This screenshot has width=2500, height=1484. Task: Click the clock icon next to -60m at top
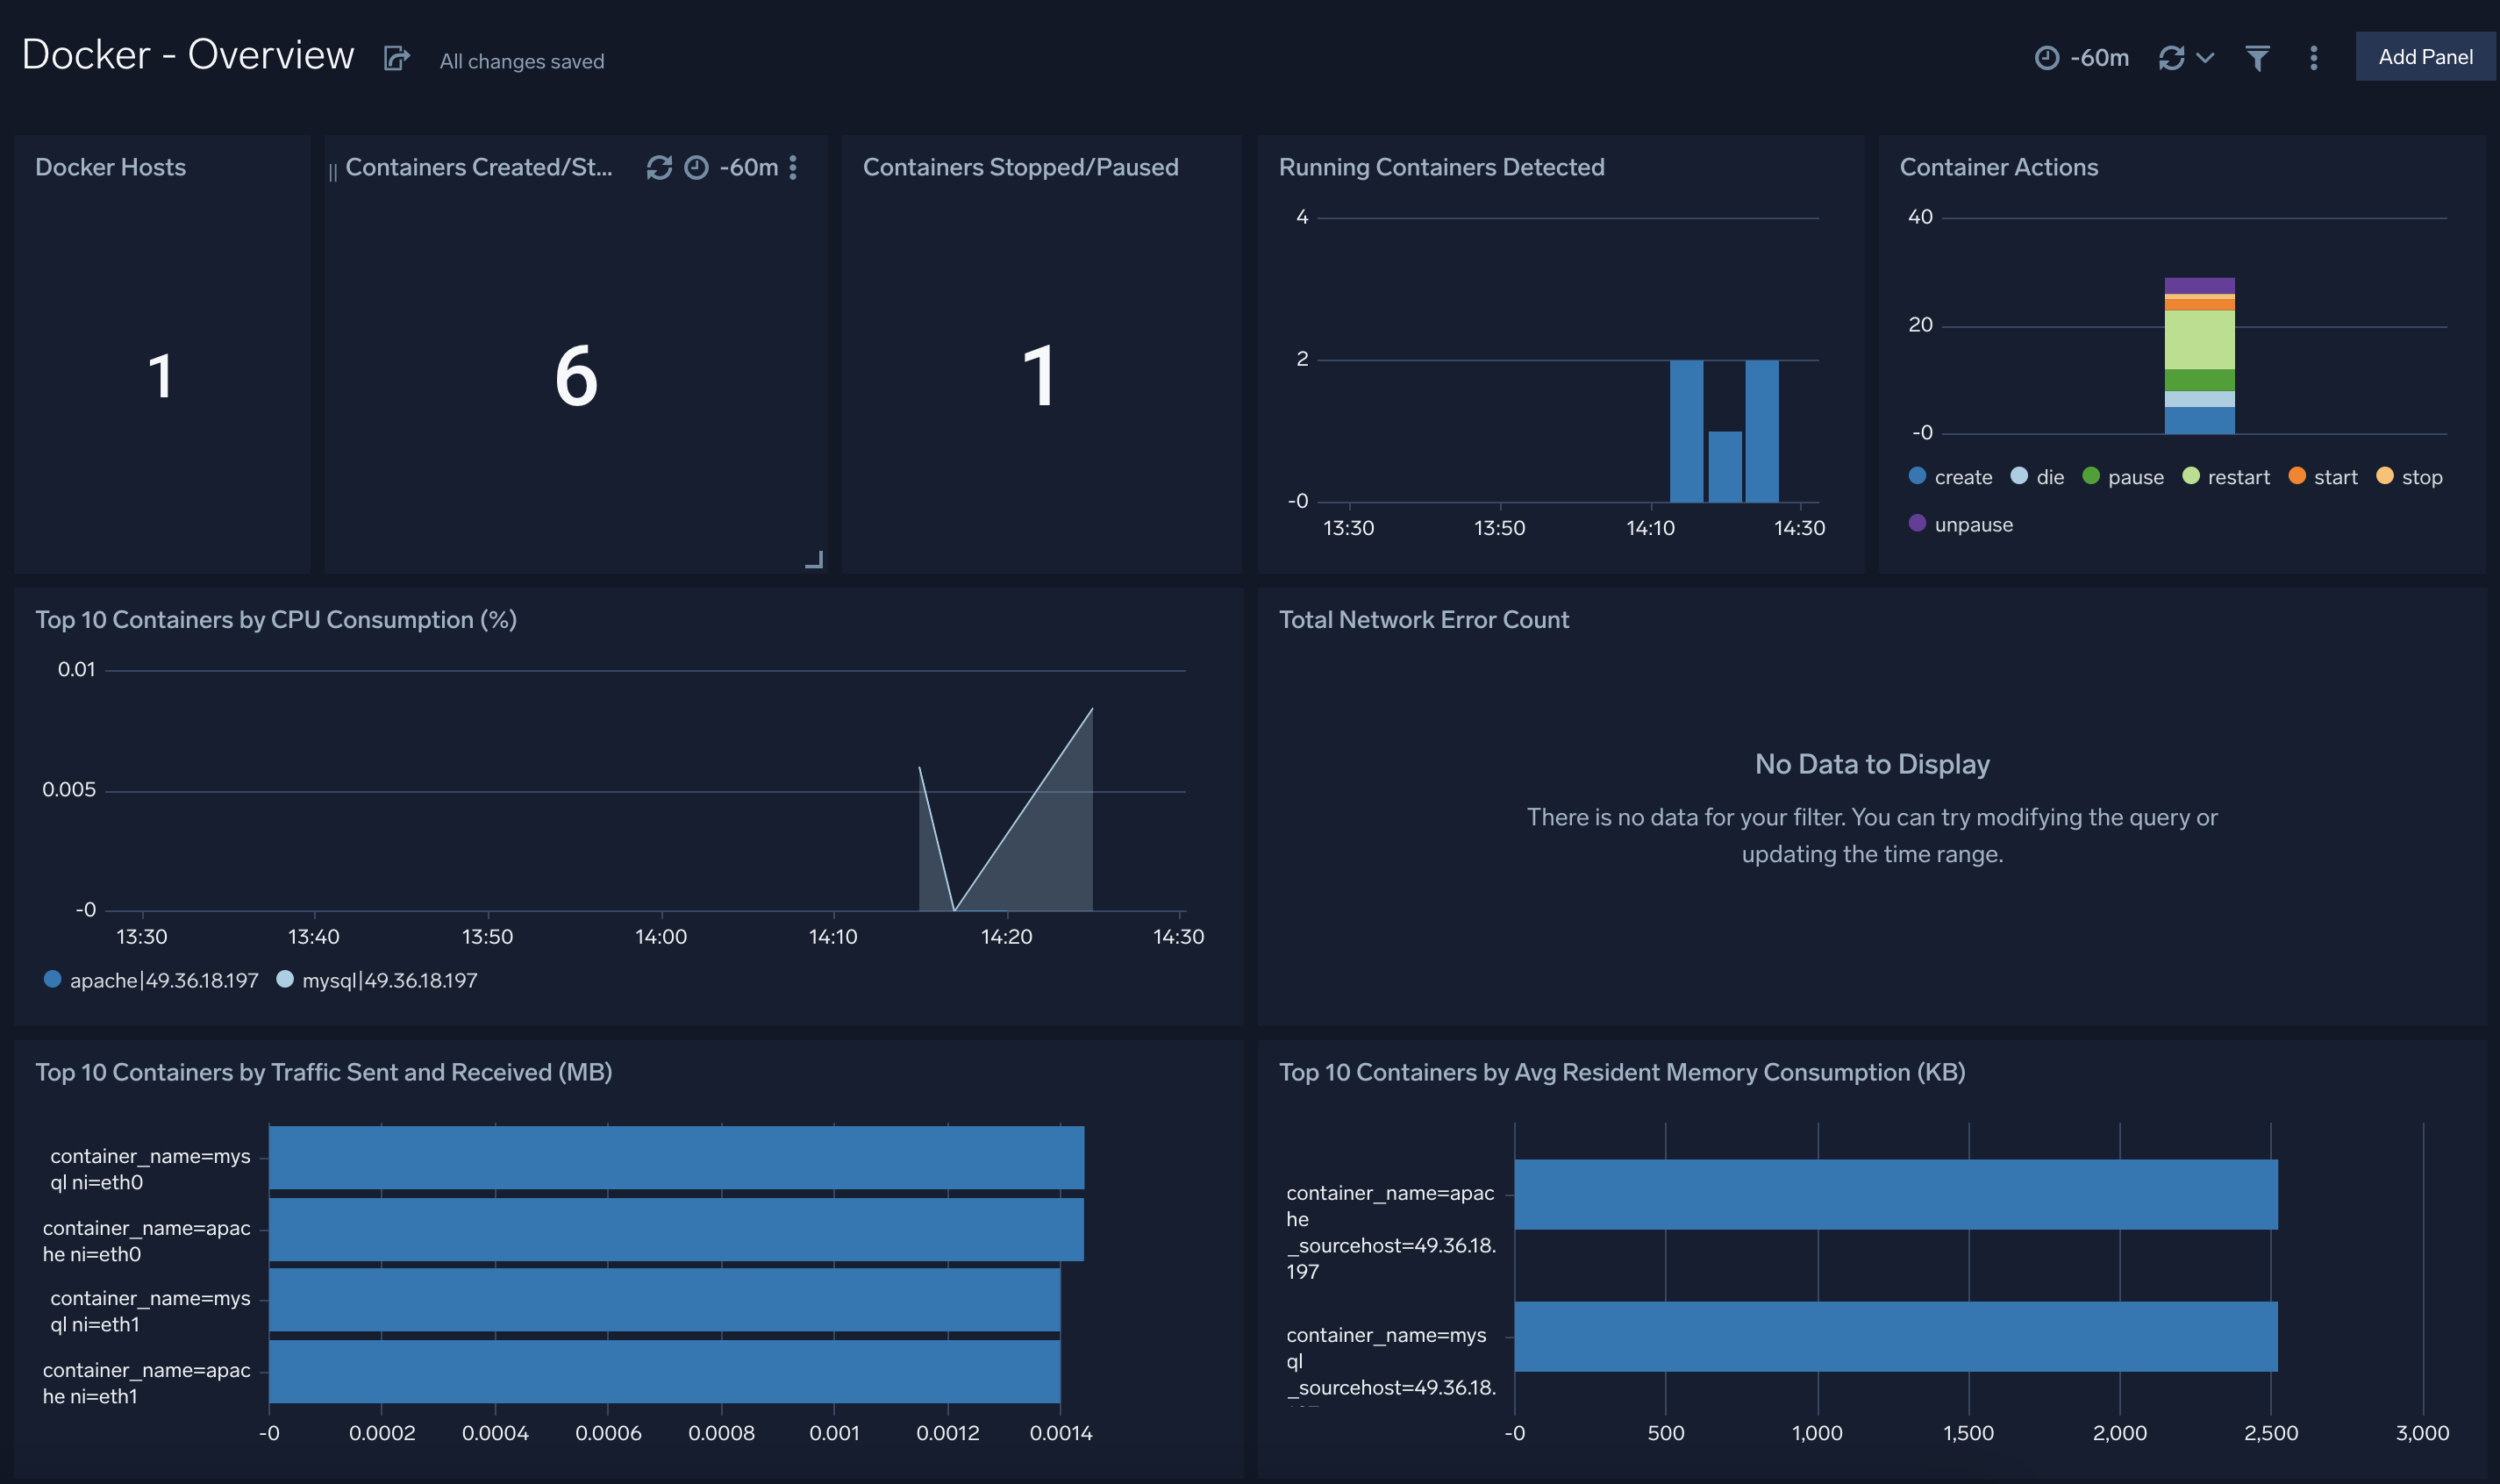(2047, 57)
